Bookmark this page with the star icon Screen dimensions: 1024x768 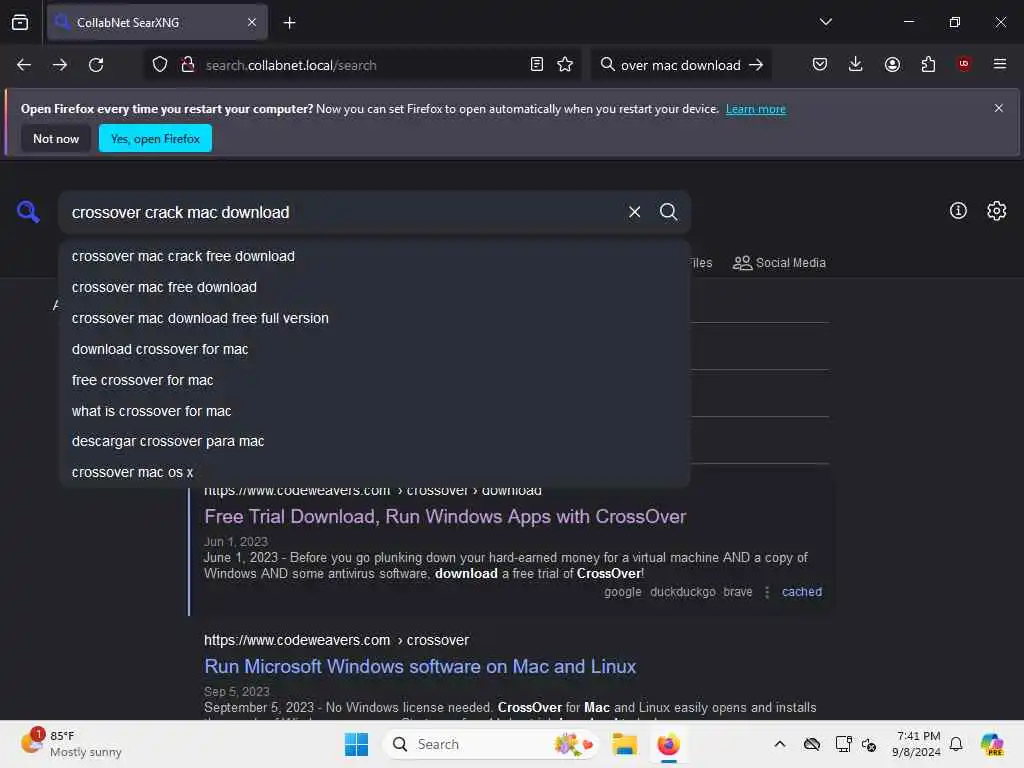565,65
